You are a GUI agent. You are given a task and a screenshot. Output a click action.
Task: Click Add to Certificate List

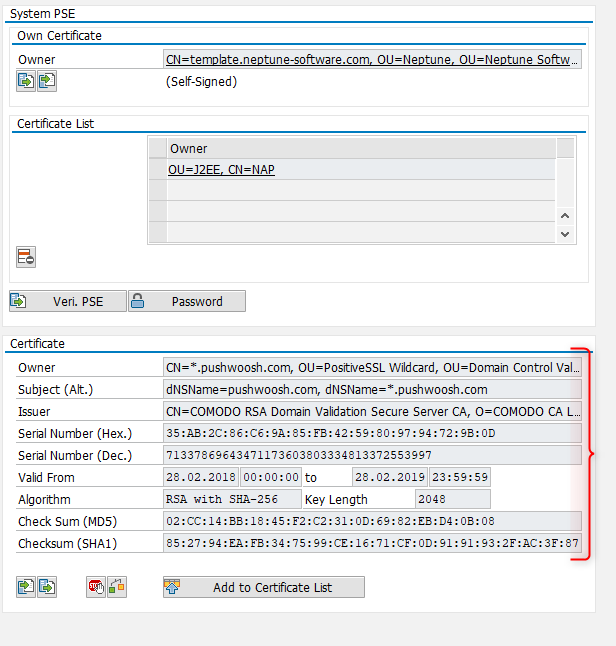[263, 587]
